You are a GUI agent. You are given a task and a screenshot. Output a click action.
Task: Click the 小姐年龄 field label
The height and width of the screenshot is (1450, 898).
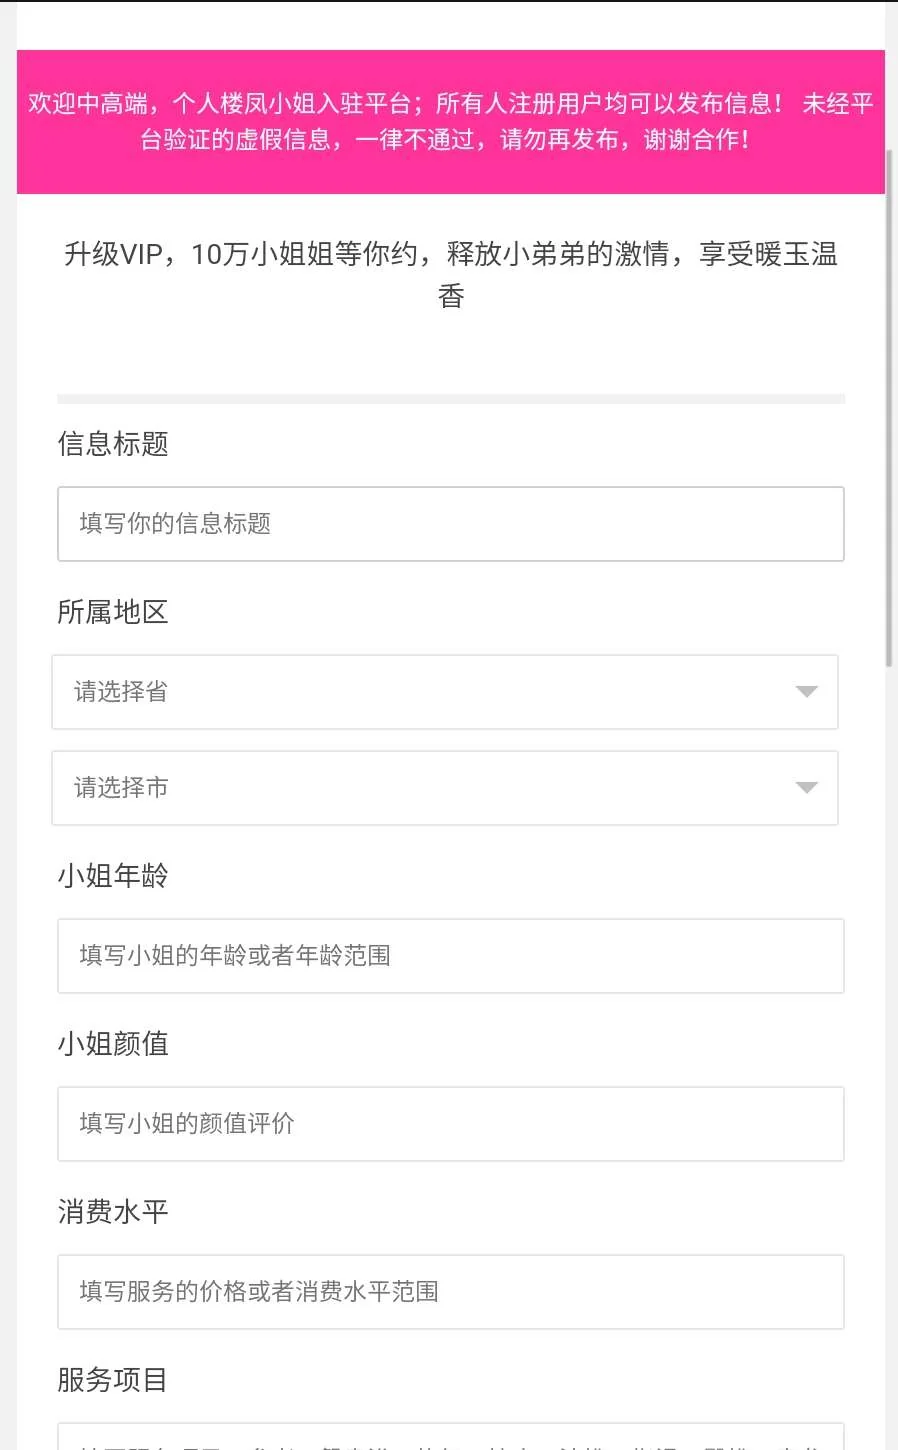click(x=113, y=876)
